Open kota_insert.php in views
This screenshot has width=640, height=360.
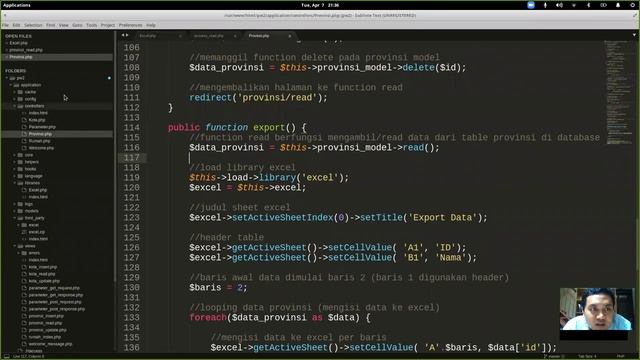[42, 267]
